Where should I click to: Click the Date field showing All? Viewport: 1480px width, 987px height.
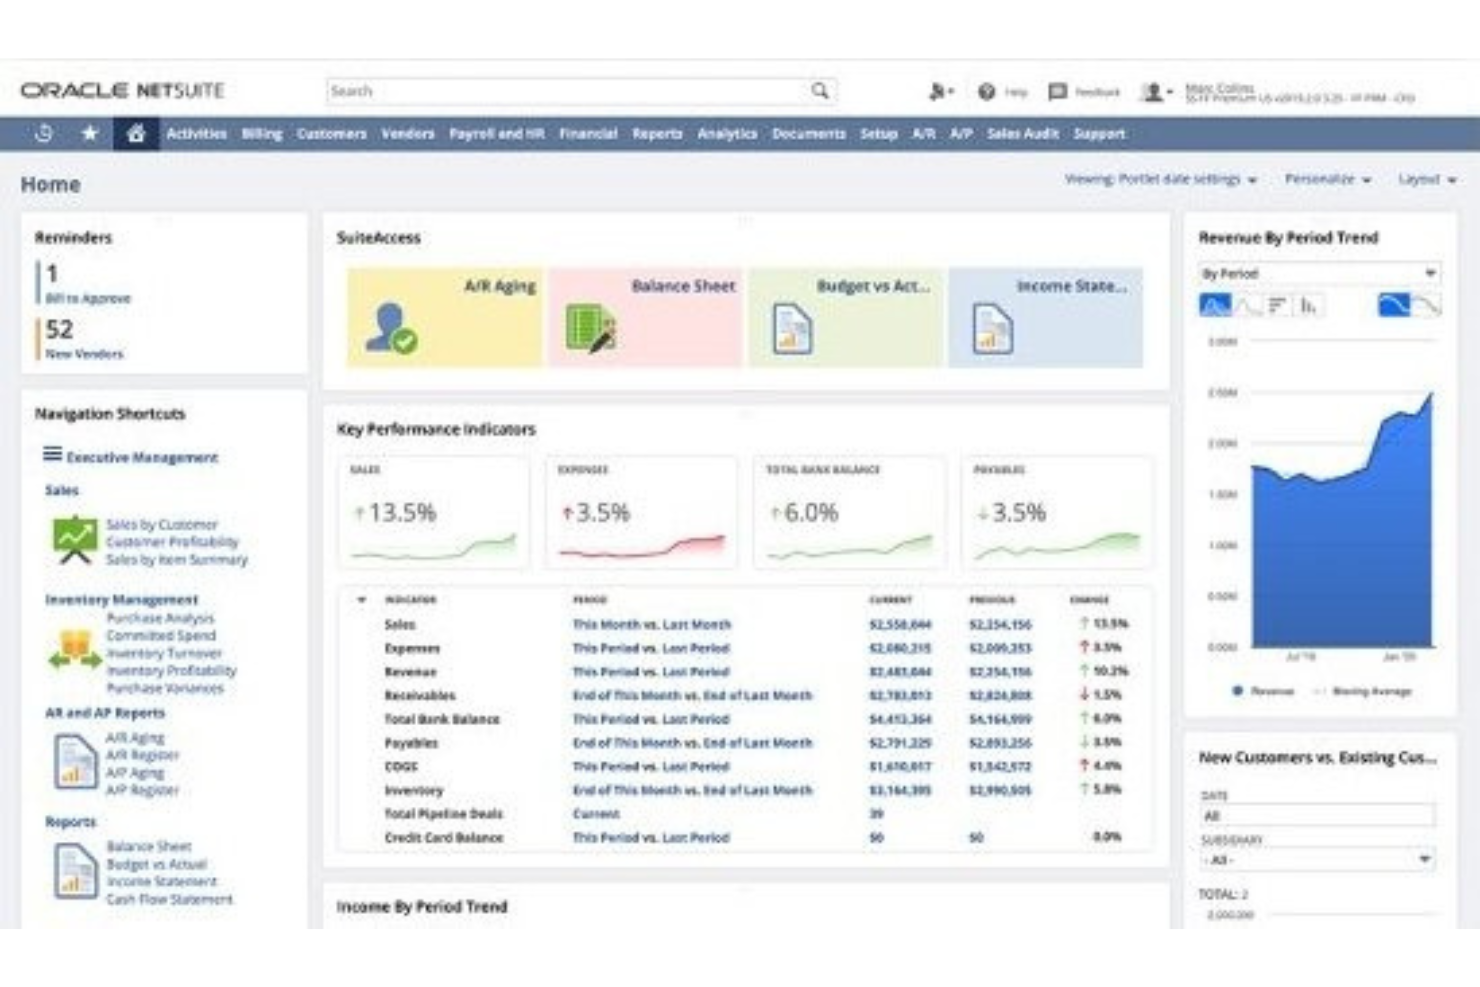point(1317,816)
